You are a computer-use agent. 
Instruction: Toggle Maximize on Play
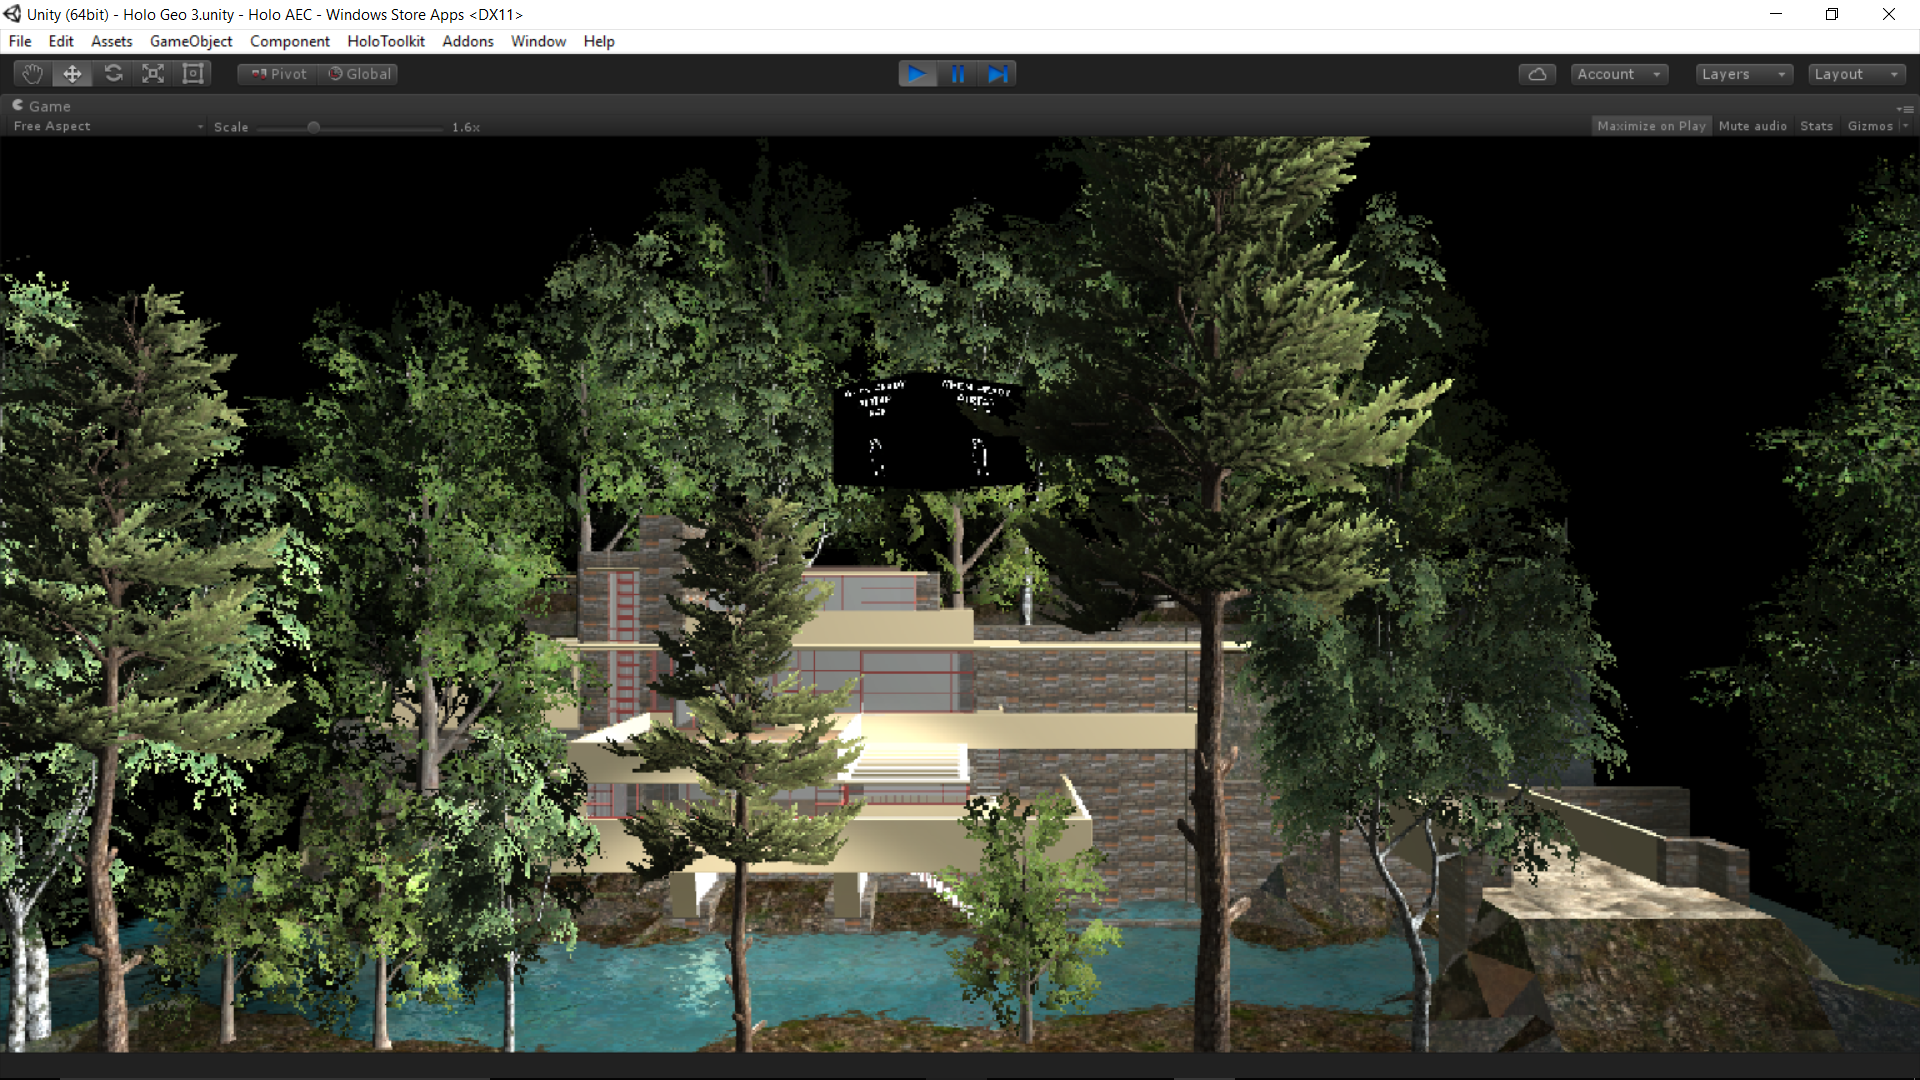[x=1651, y=126]
